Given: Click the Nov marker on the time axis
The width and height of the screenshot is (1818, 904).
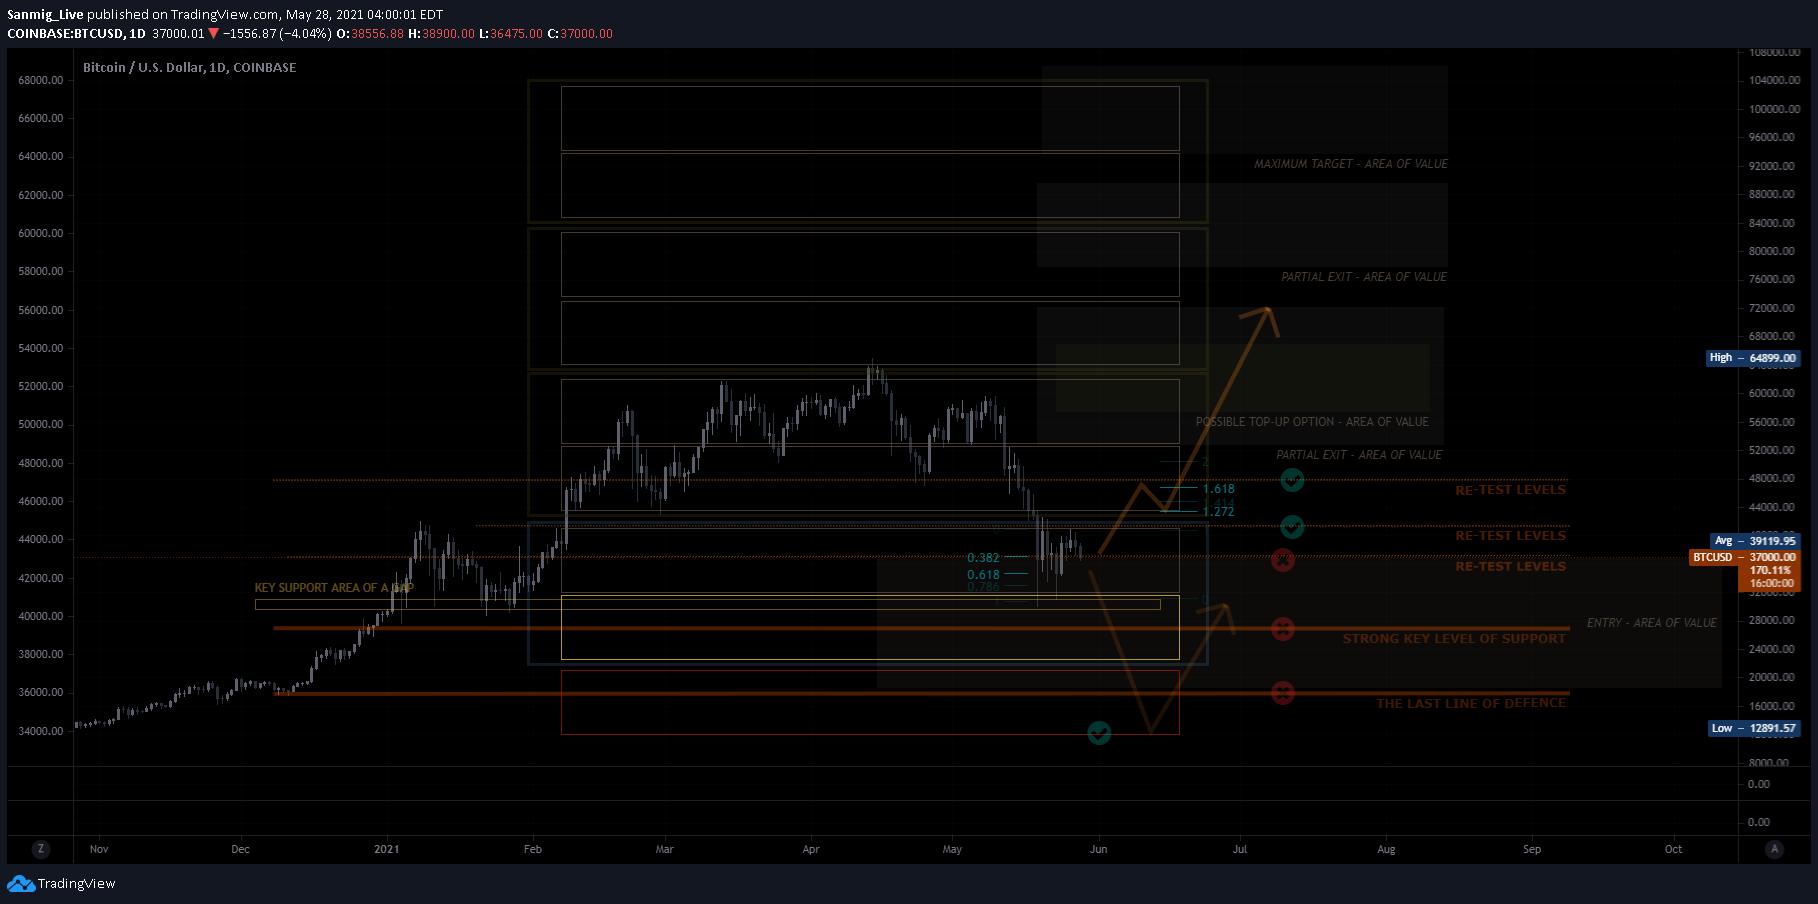Looking at the screenshot, I should coord(99,849).
